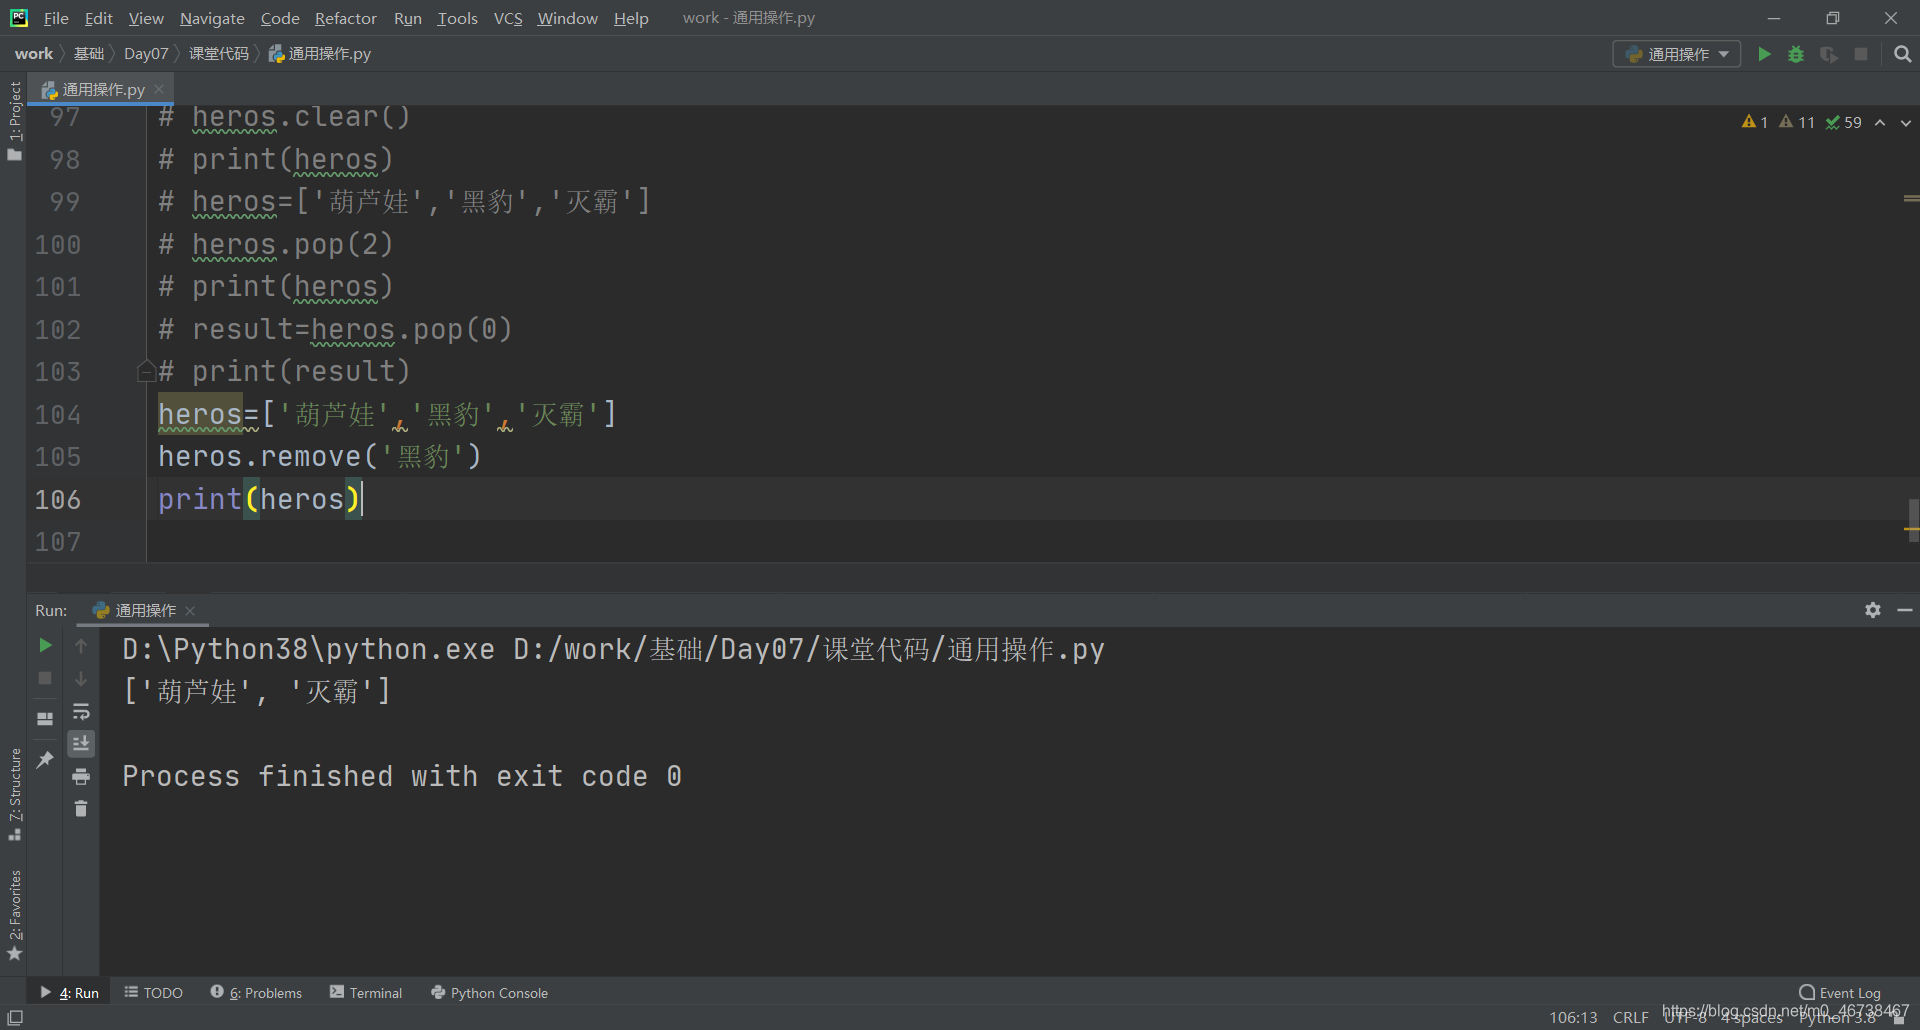Open the Refactor menu
1920x1030 pixels.
[x=346, y=18]
